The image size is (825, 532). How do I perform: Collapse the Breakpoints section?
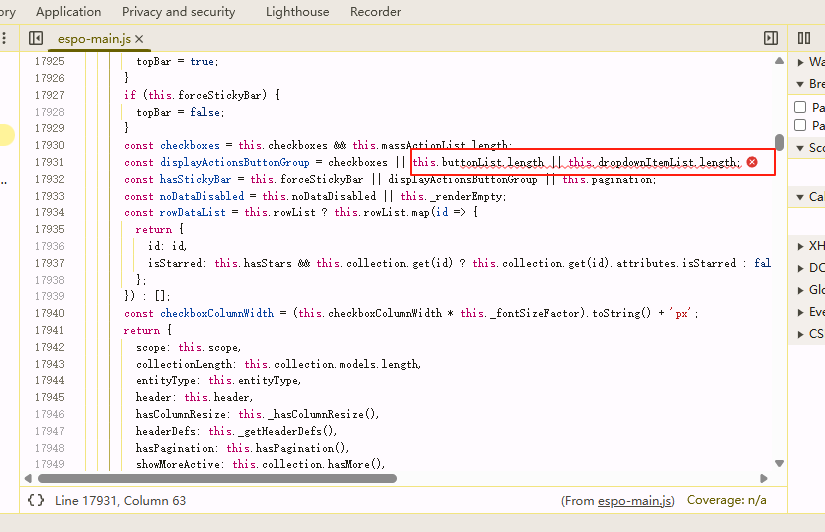801,85
